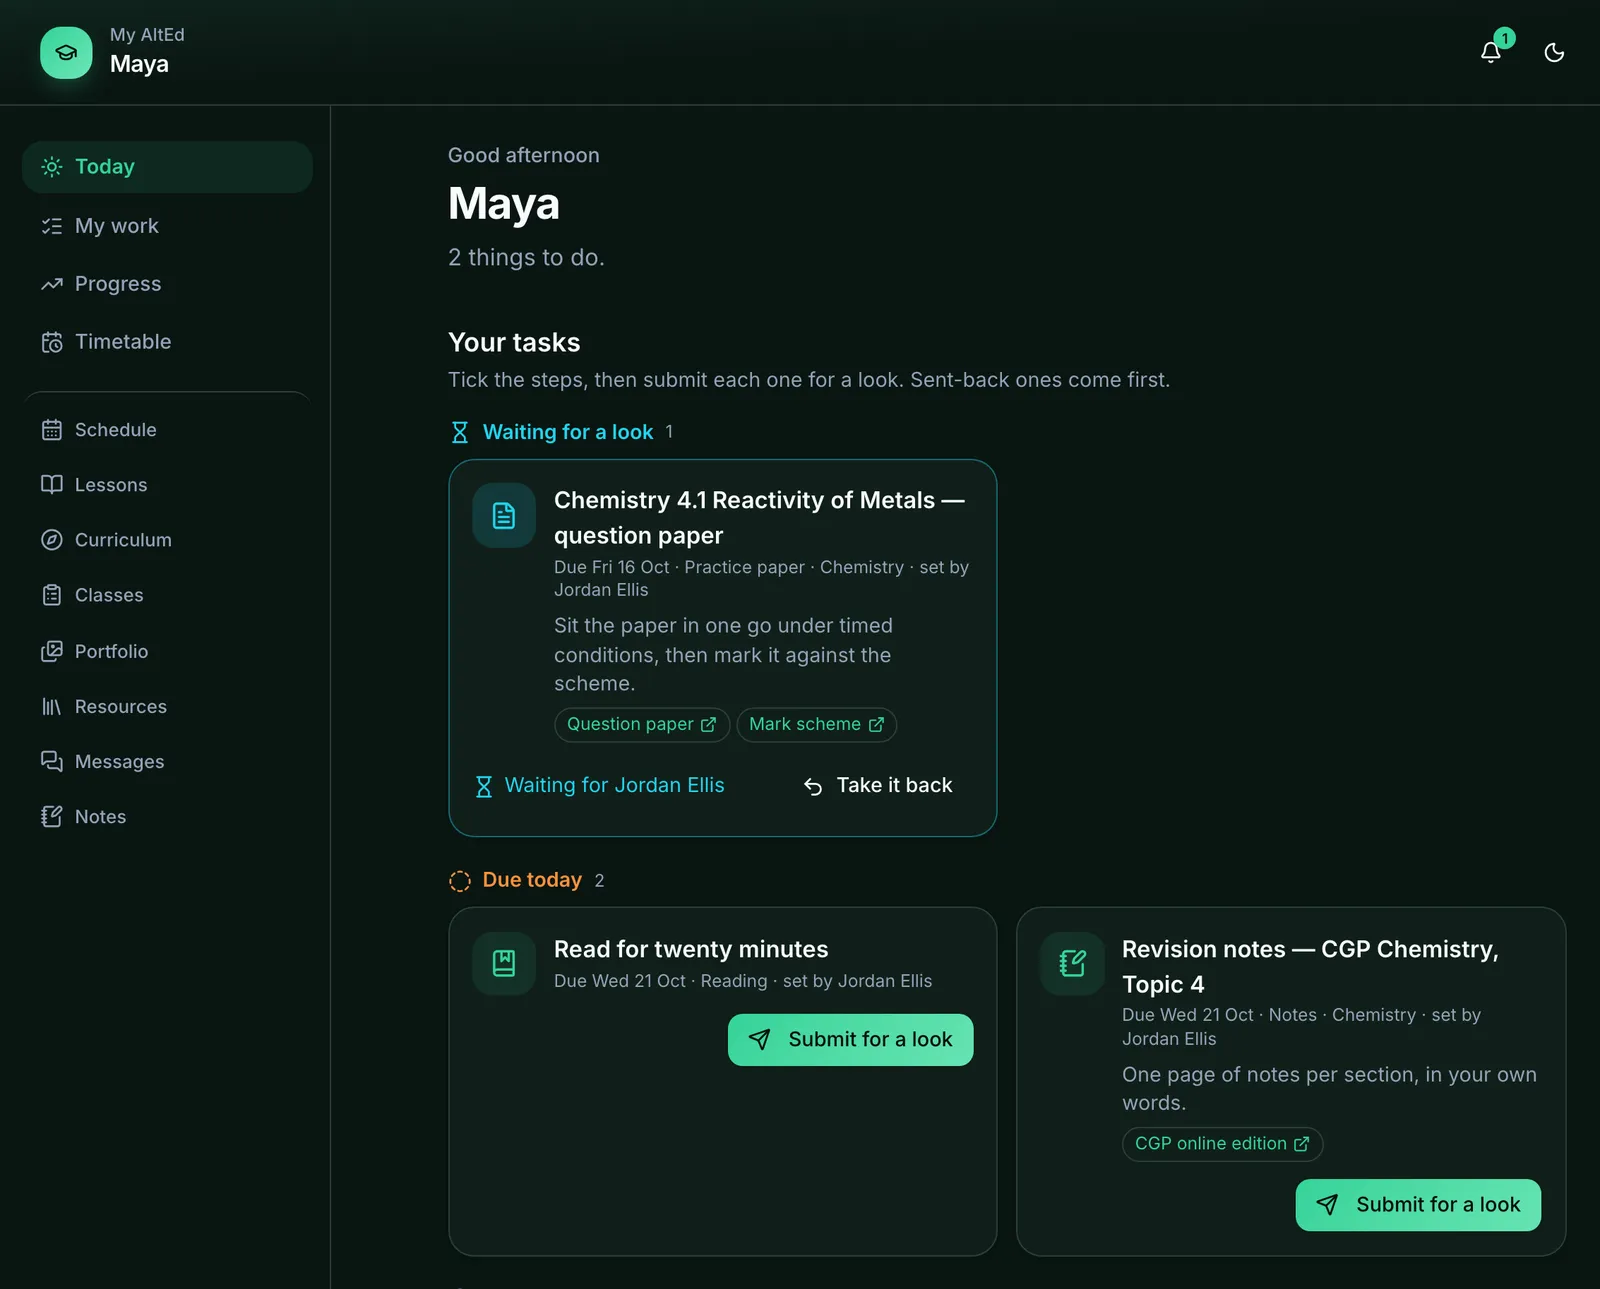Select Chemistry 4.1 Reactivity of Metals title
This screenshot has height=1289, width=1600.
click(759, 518)
